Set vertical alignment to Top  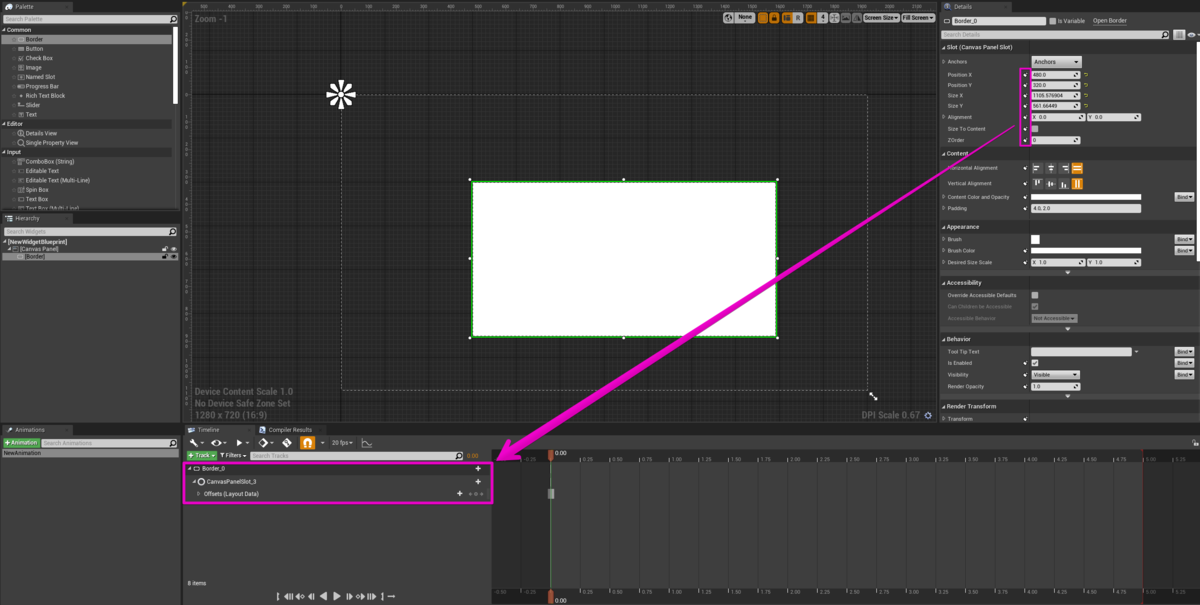click(1037, 183)
